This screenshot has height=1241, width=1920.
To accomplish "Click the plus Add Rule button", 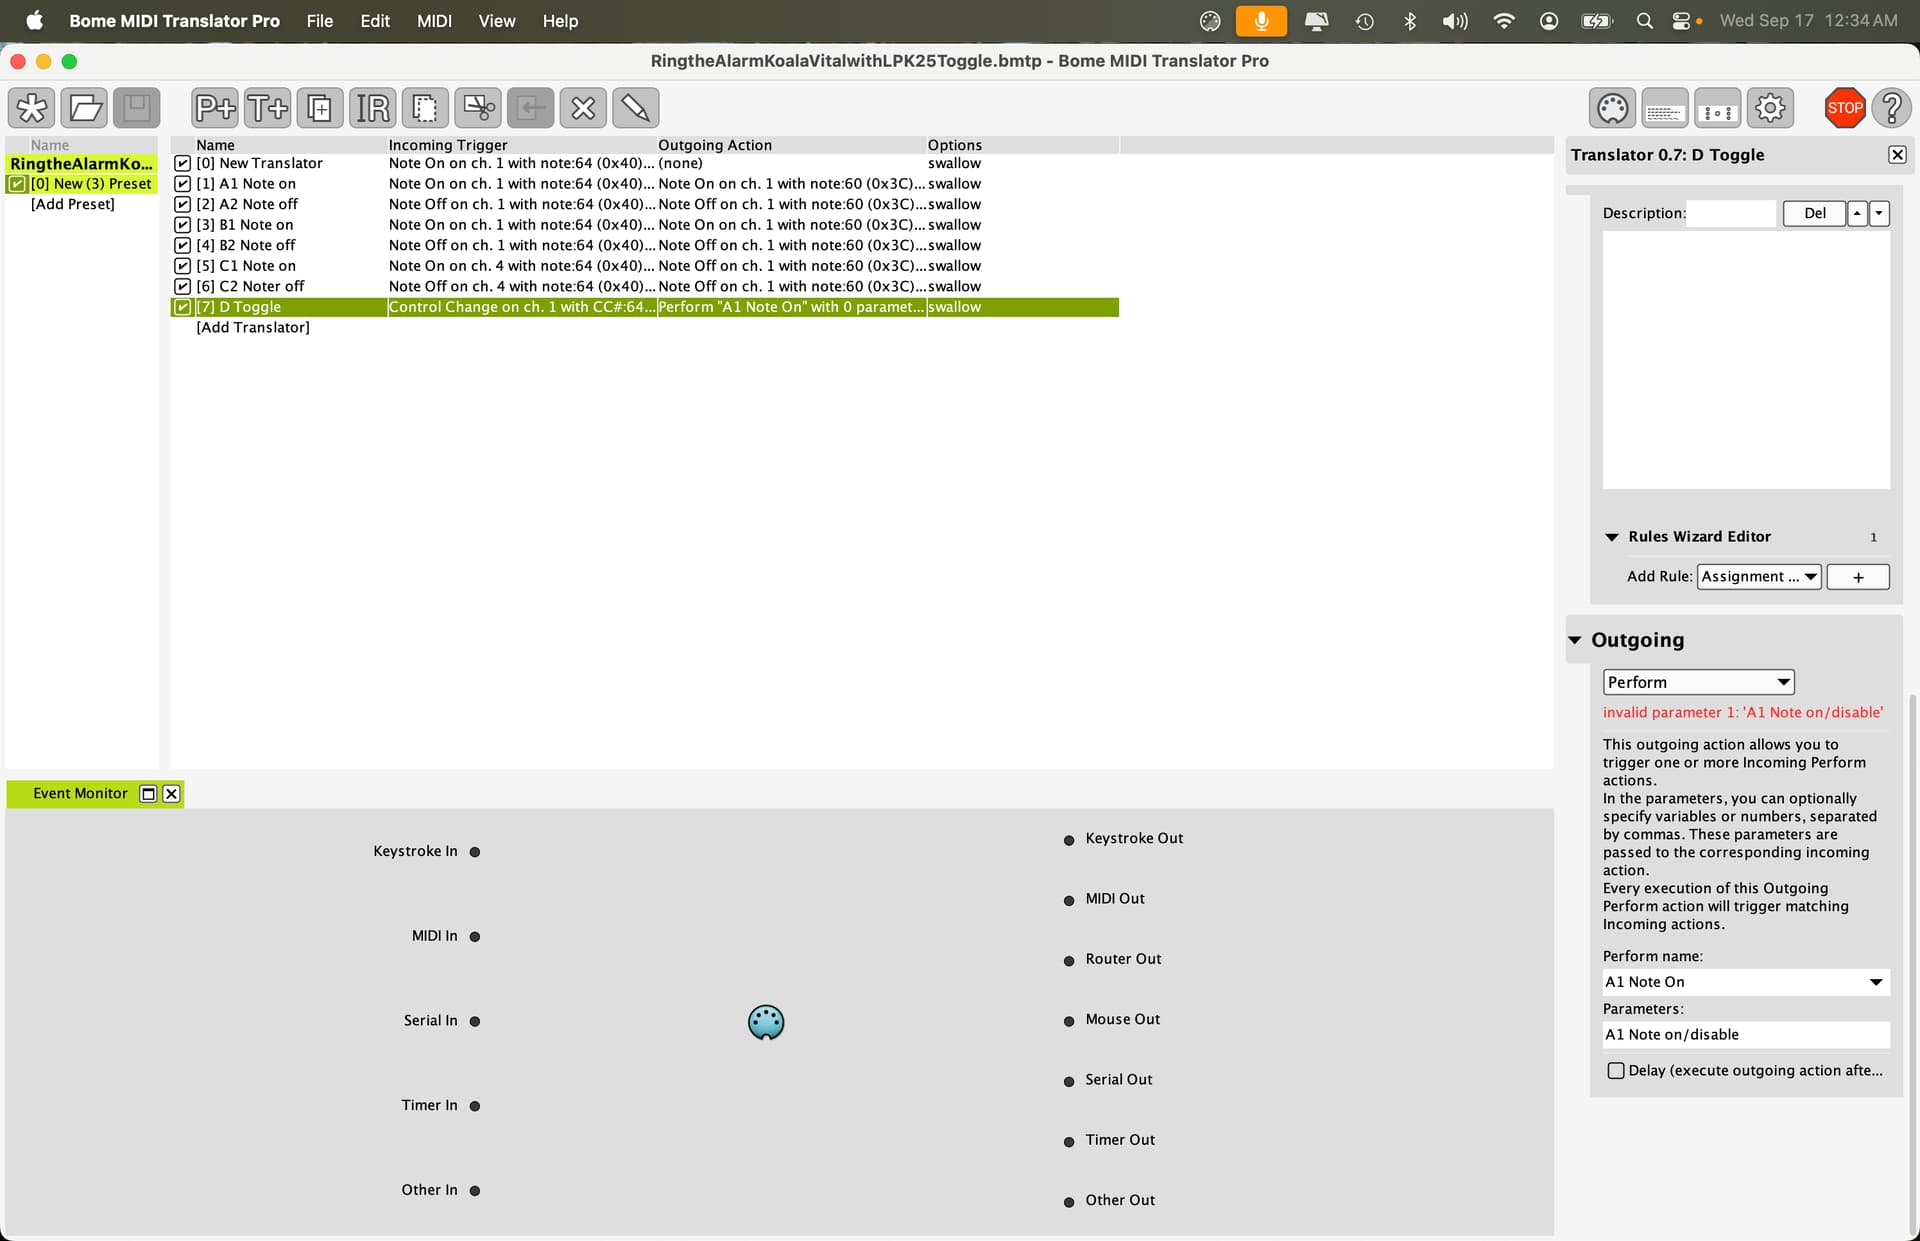I will click(x=1858, y=577).
